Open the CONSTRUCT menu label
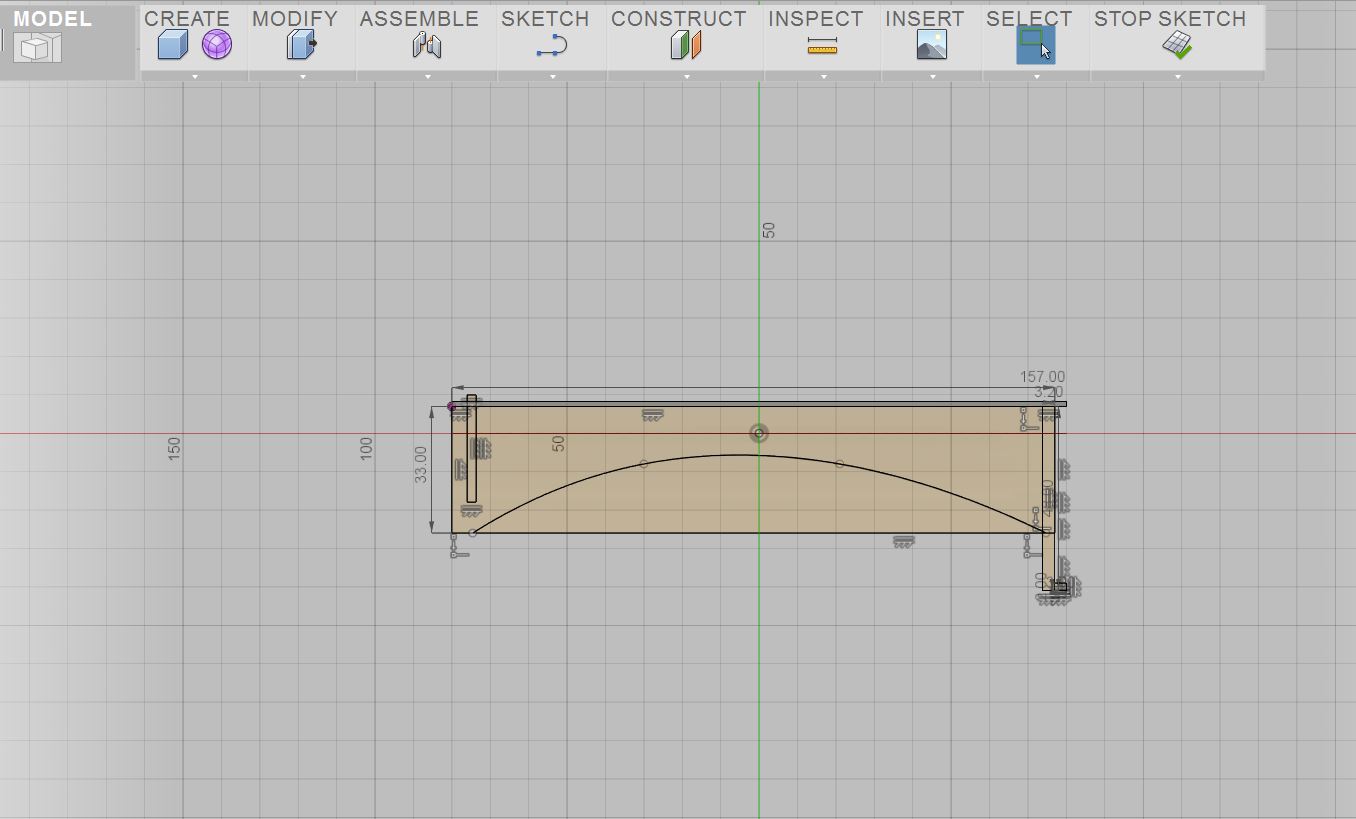 point(679,18)
